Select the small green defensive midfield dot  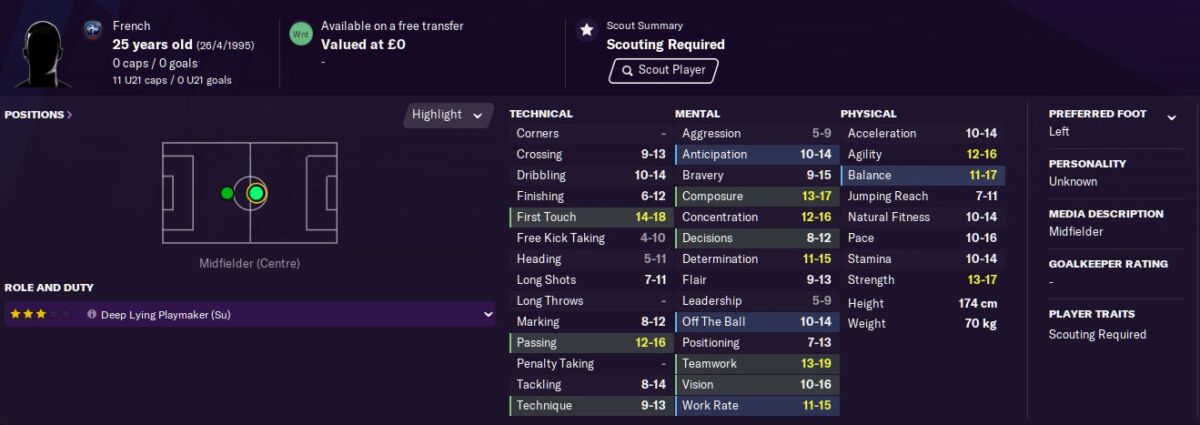(x=227, y=193)
